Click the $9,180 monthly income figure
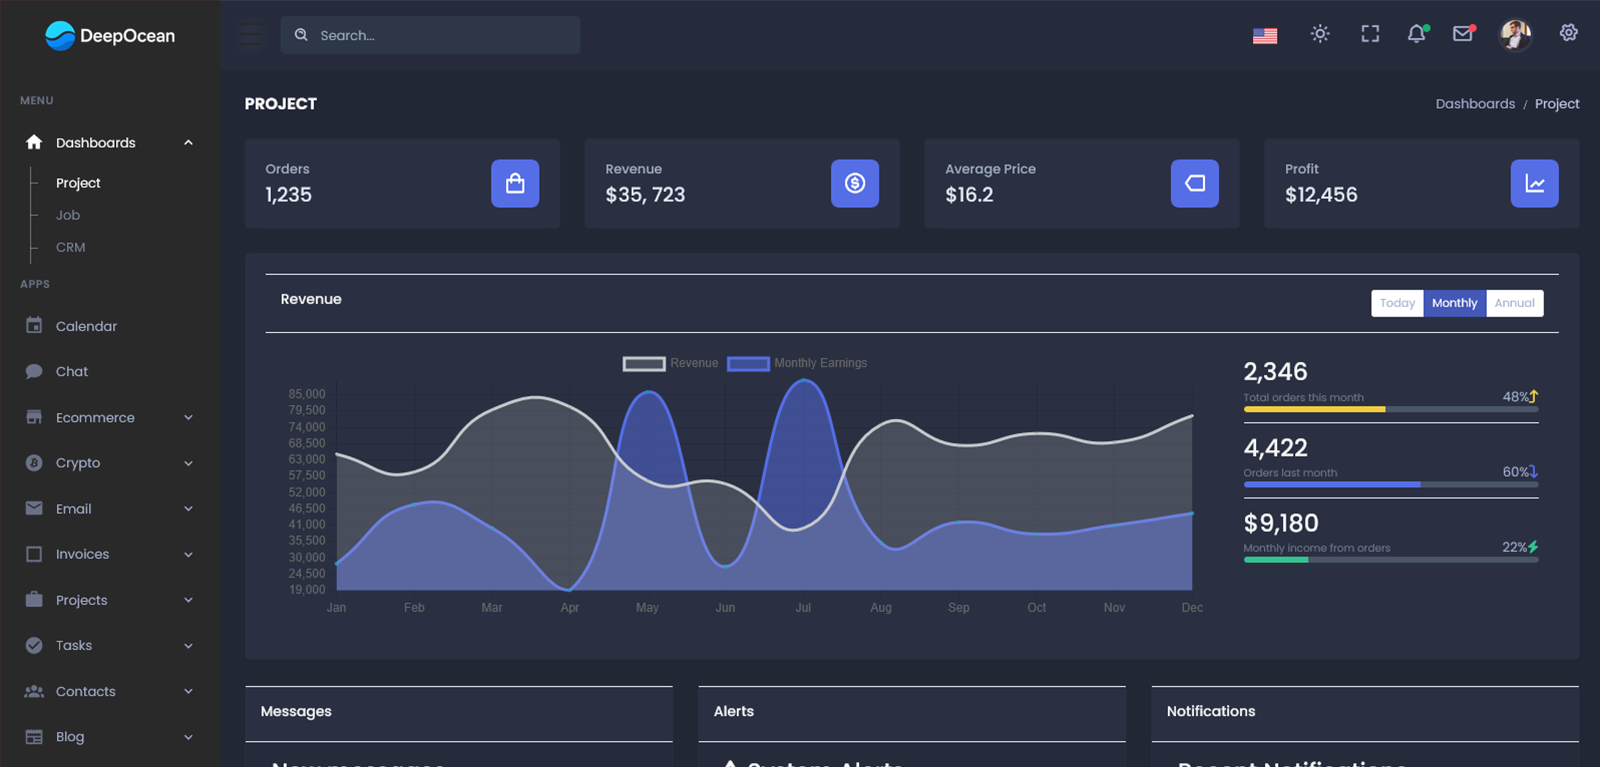 click(1281, 523)
